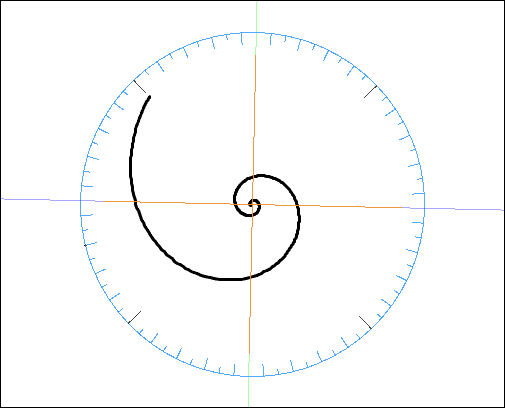Click where outer spiral crosses left orange axis
The image size is (505, 408).
tap(134, 202)
